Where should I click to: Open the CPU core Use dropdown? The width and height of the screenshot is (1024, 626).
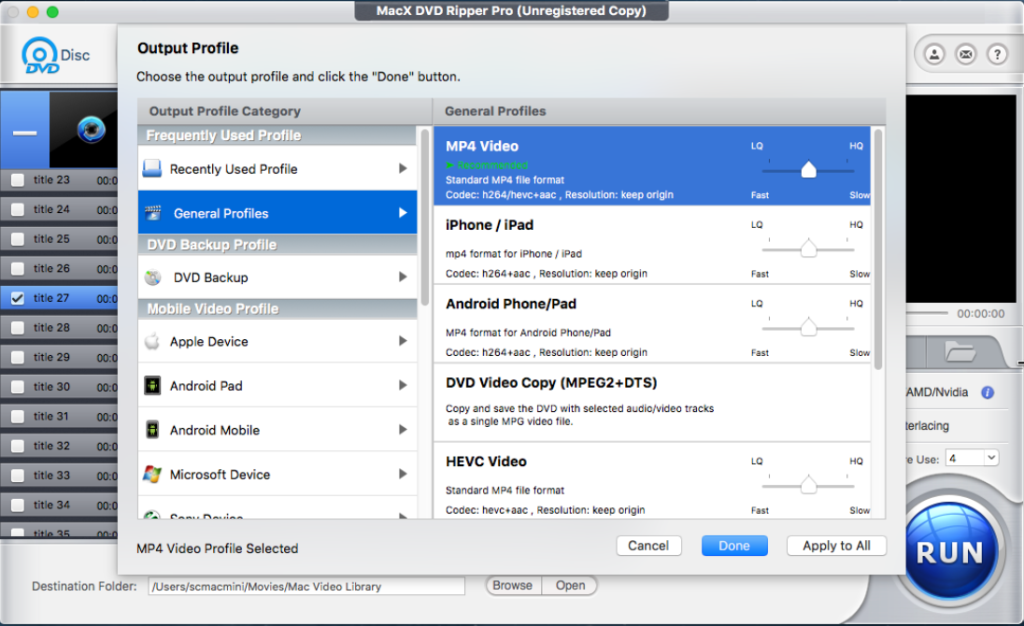[x=972, y=458]
